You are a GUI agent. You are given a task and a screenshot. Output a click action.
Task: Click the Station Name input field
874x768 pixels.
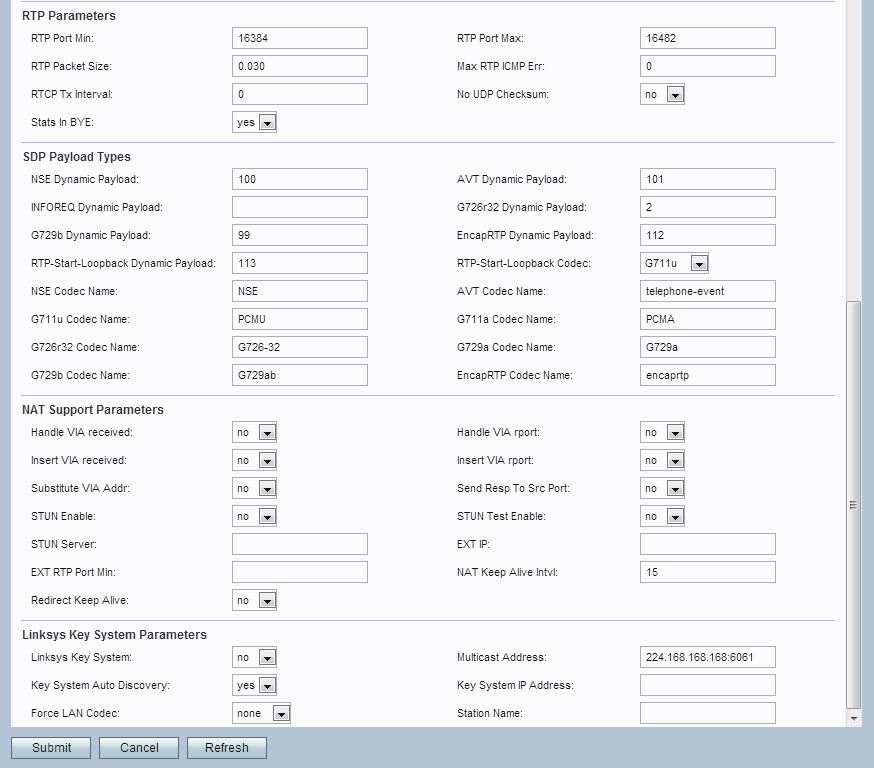click(707, 713)
